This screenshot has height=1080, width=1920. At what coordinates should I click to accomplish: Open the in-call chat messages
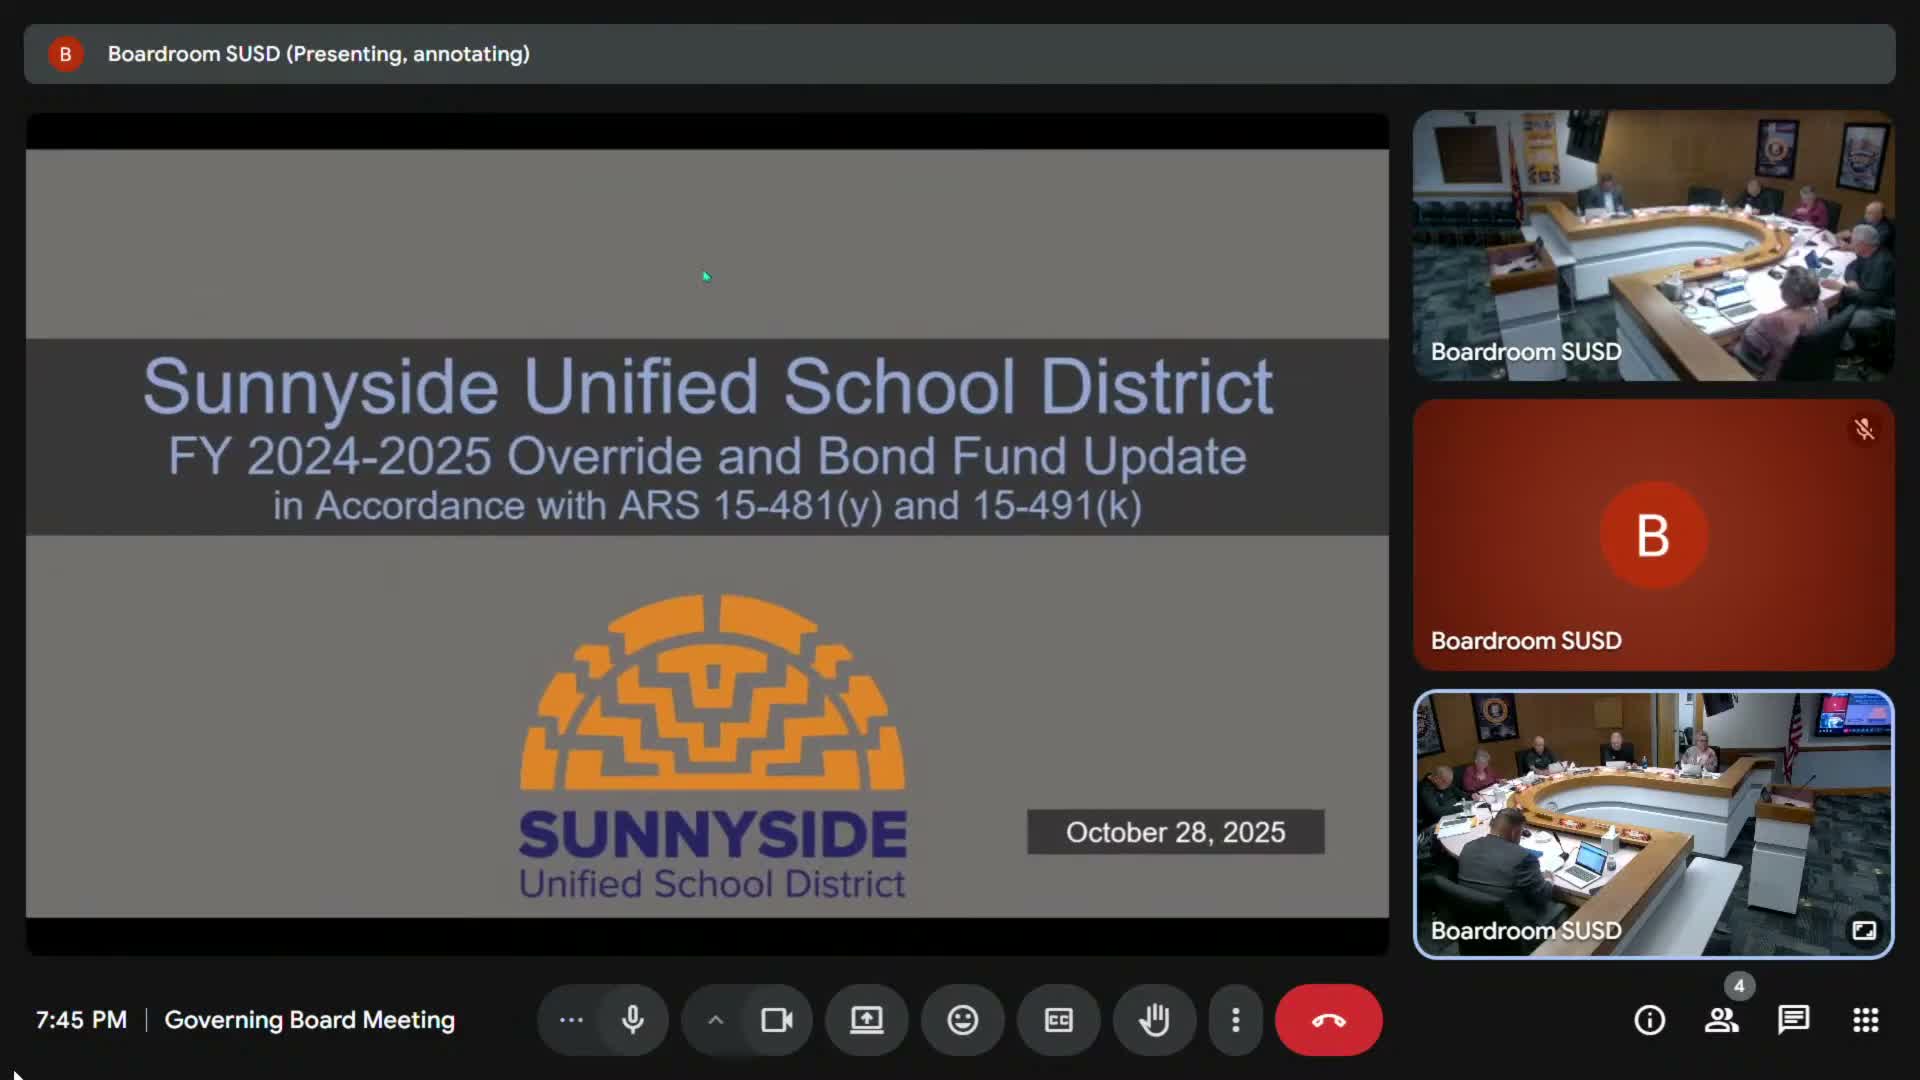tap(1793, 1020)
